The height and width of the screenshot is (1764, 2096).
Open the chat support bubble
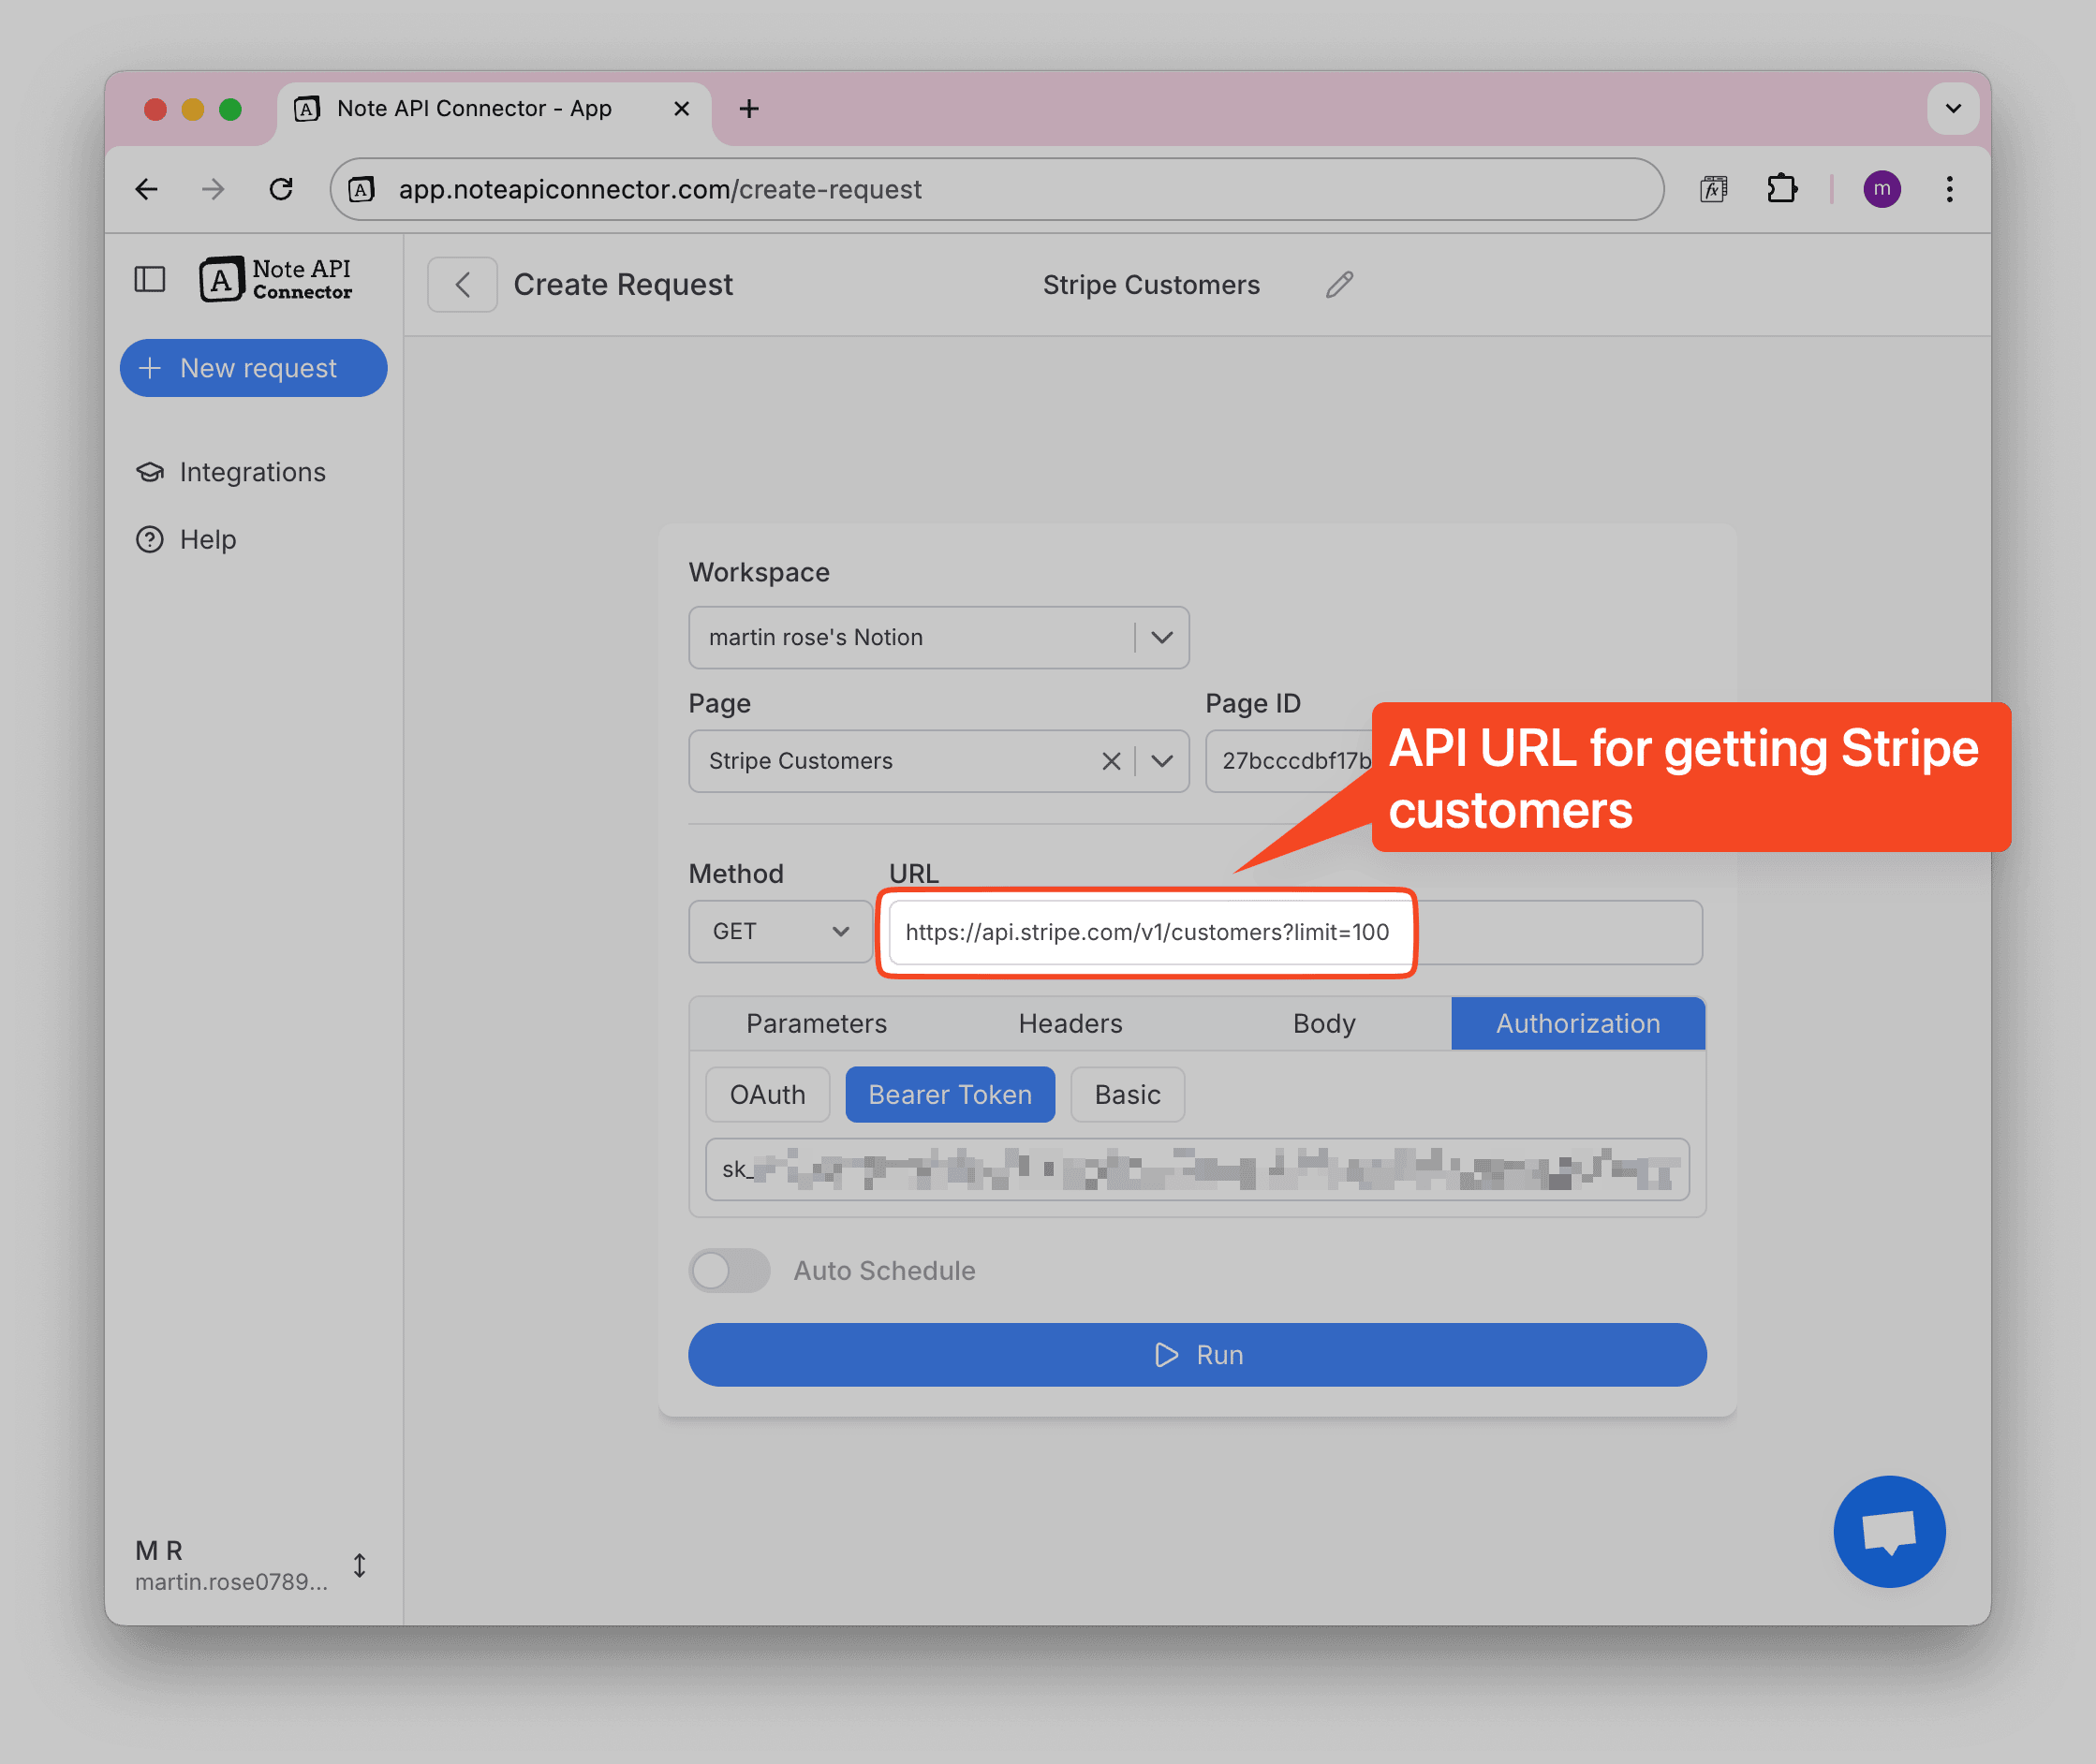point(1888,1530)
